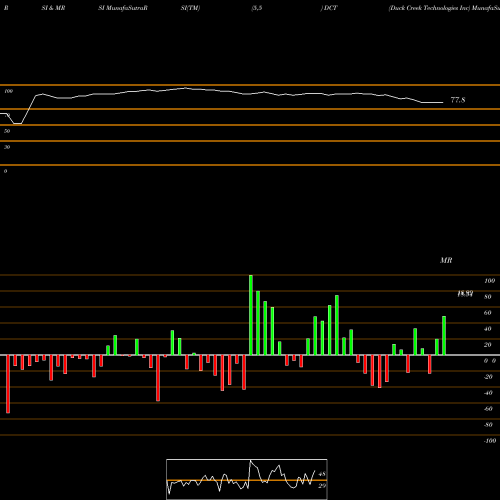Click the RSI line dip near chart start
The width and height of the screenshot is (500, 500).
click(18, 123)
